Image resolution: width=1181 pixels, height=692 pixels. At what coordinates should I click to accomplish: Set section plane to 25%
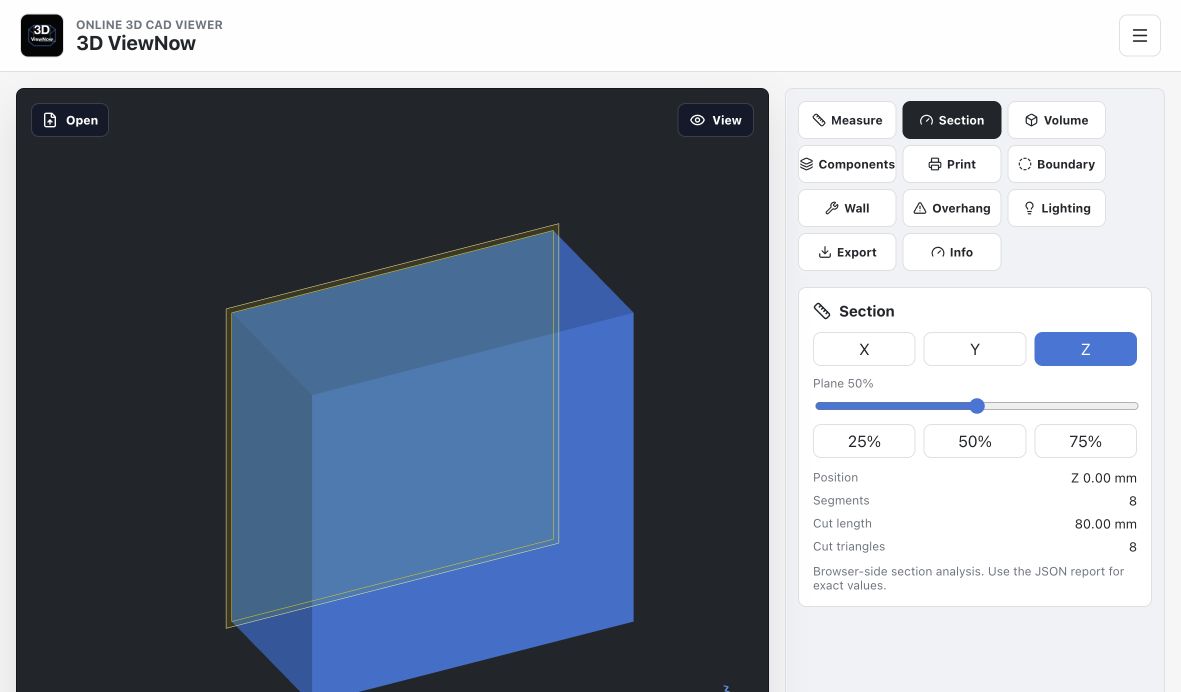coord(864,441)
